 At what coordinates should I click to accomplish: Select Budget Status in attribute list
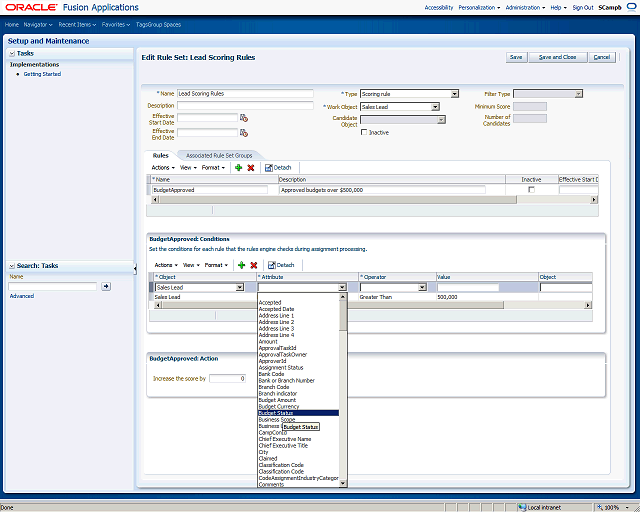[x=298, y=413]
